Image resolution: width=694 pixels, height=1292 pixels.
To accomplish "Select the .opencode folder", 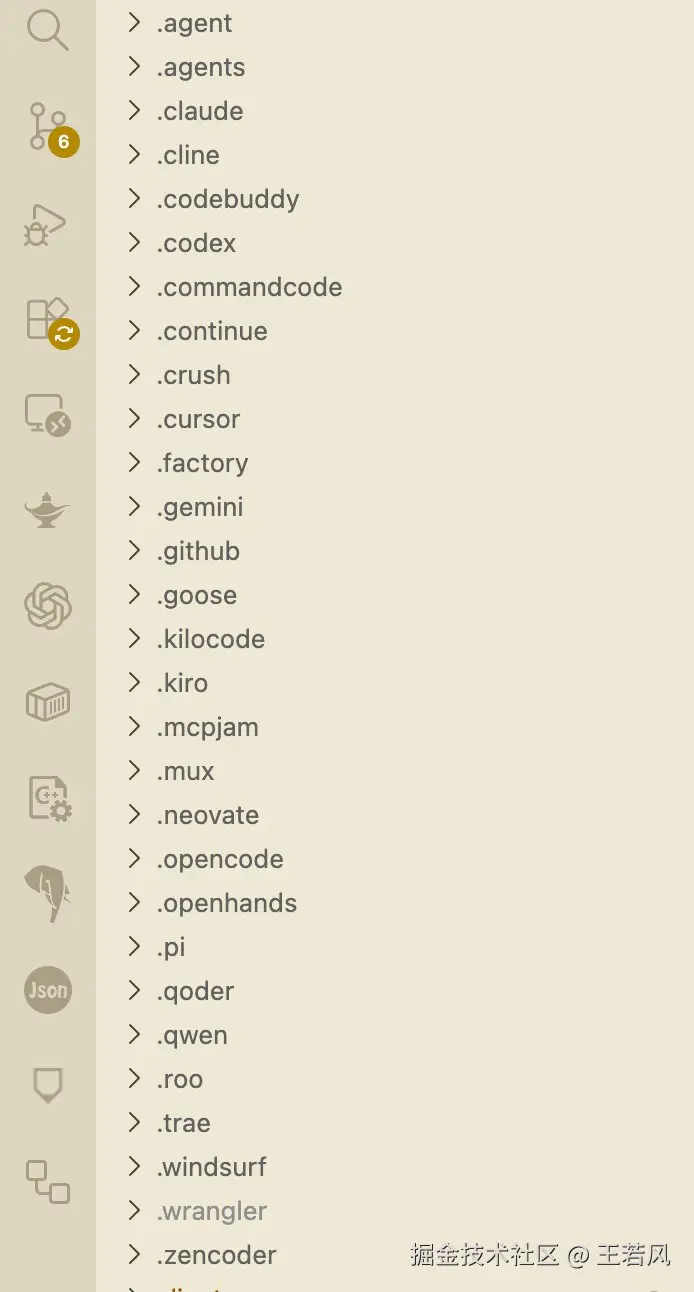I will click(x=219, y=859).
